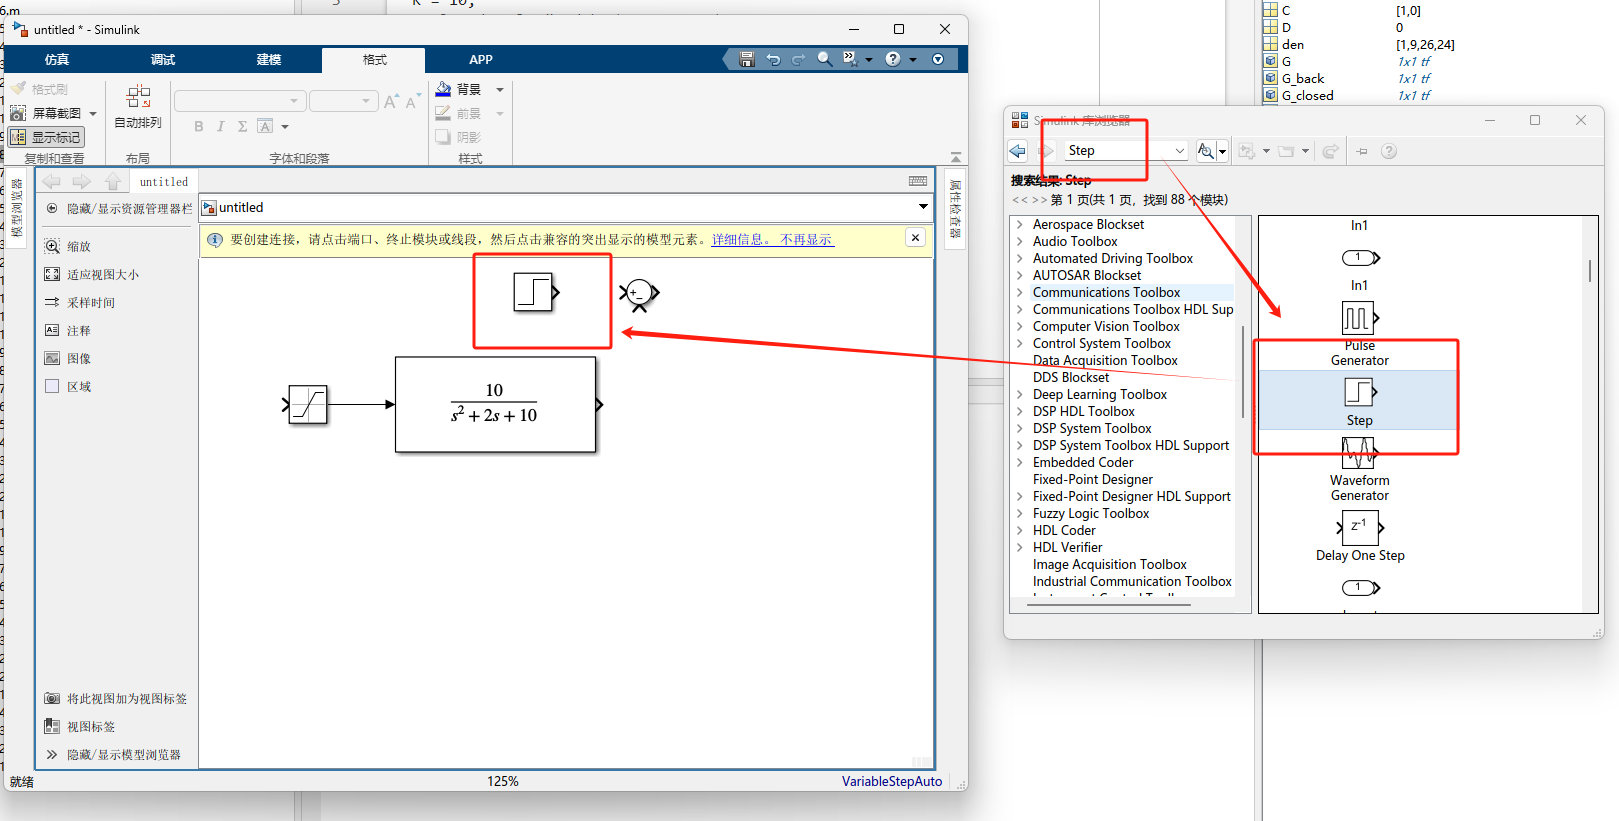Switch to the APP tab
The height and width of the screenshot is (821, 1619).
click(x=481, y=60)
